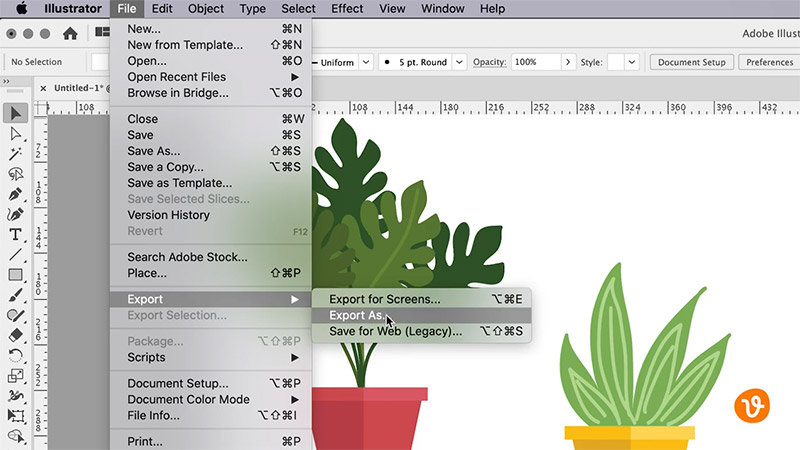Select the Type tool
Viewport: 800px width, 450px height.
pos(15,234)
